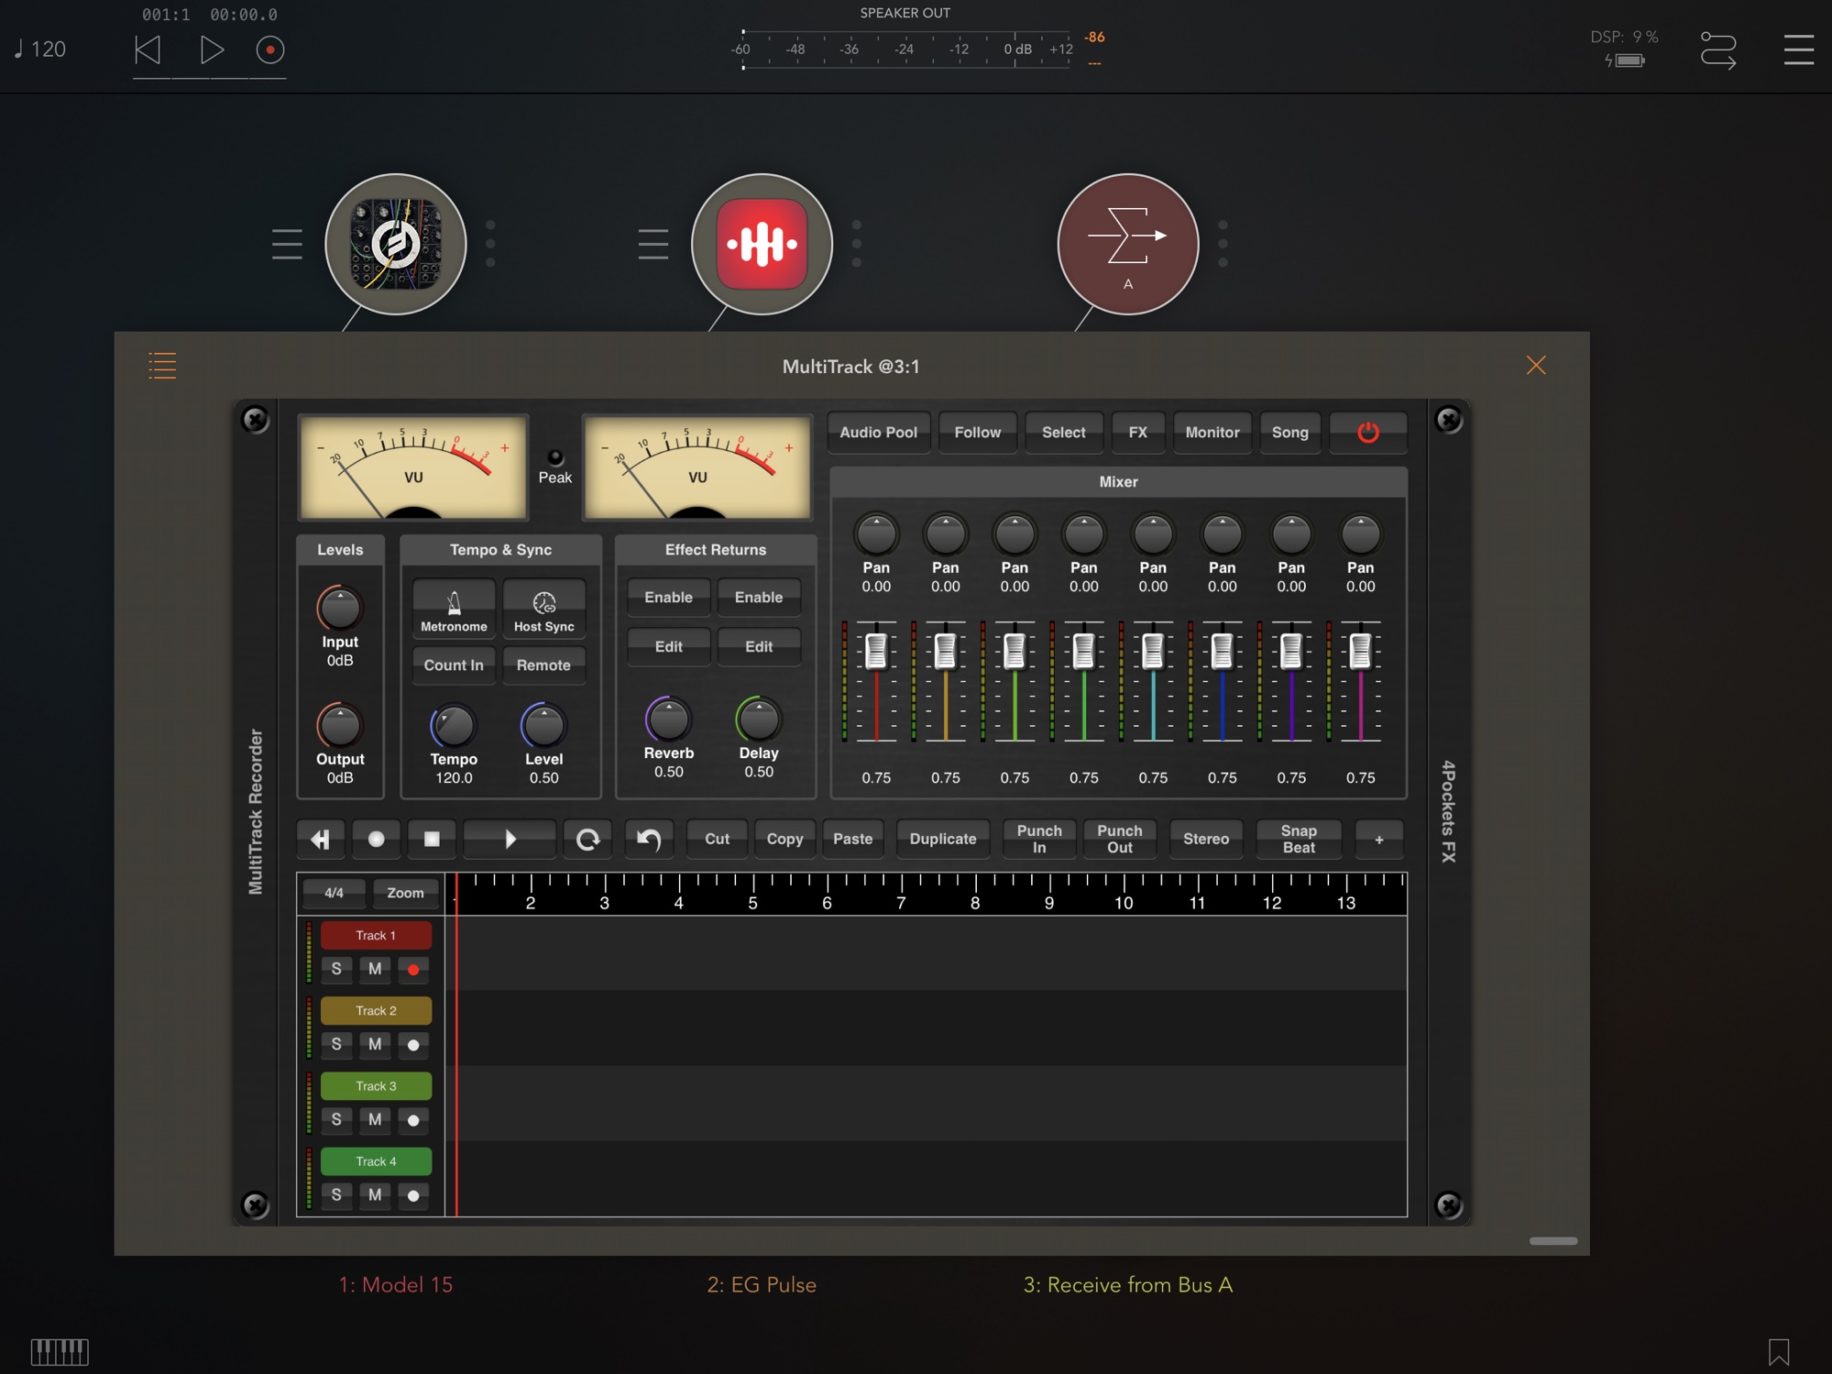
Task: Open the Receive from Bus A node
Action: click(x=1127, y=245)
